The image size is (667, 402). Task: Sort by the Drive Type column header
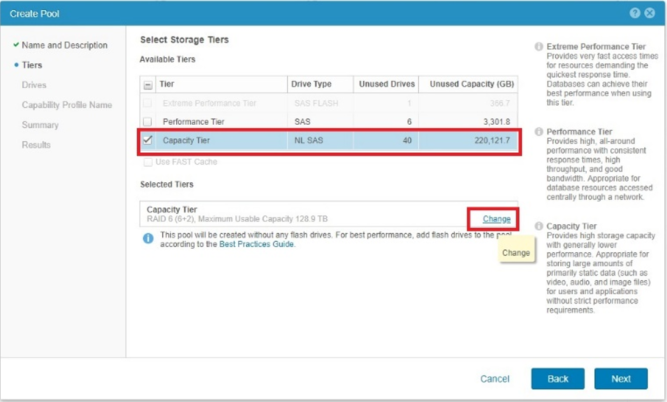click(x=310, y=85)
